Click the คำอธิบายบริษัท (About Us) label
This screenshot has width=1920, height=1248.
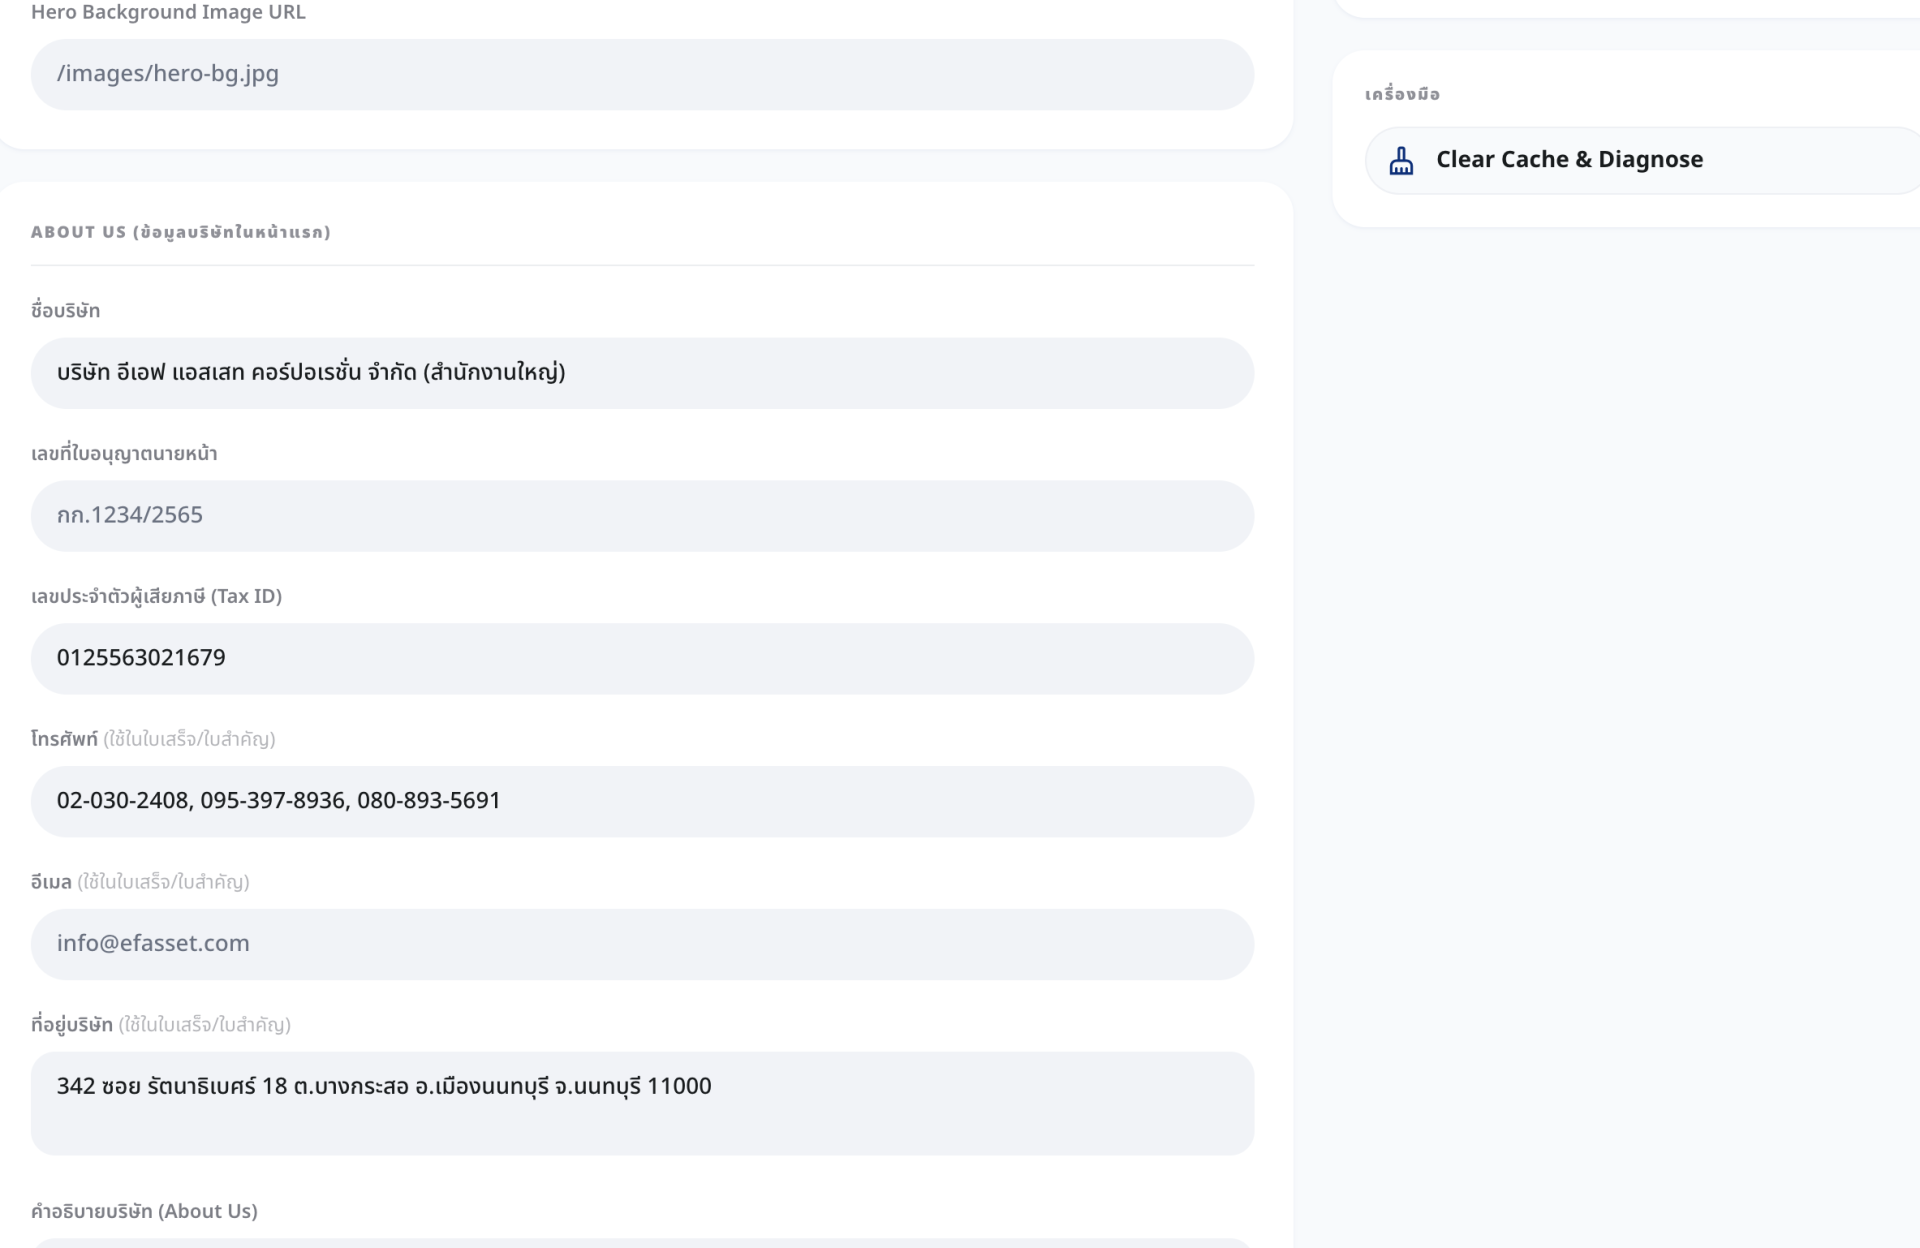coord(144,1211)
